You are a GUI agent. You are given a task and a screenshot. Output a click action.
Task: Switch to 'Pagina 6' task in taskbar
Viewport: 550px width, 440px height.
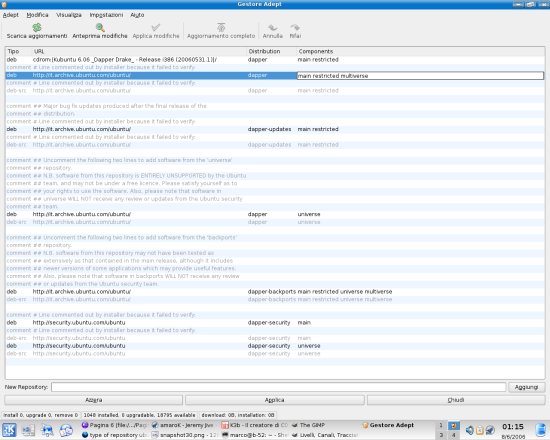pyautogui.click(x=115, y=425)
